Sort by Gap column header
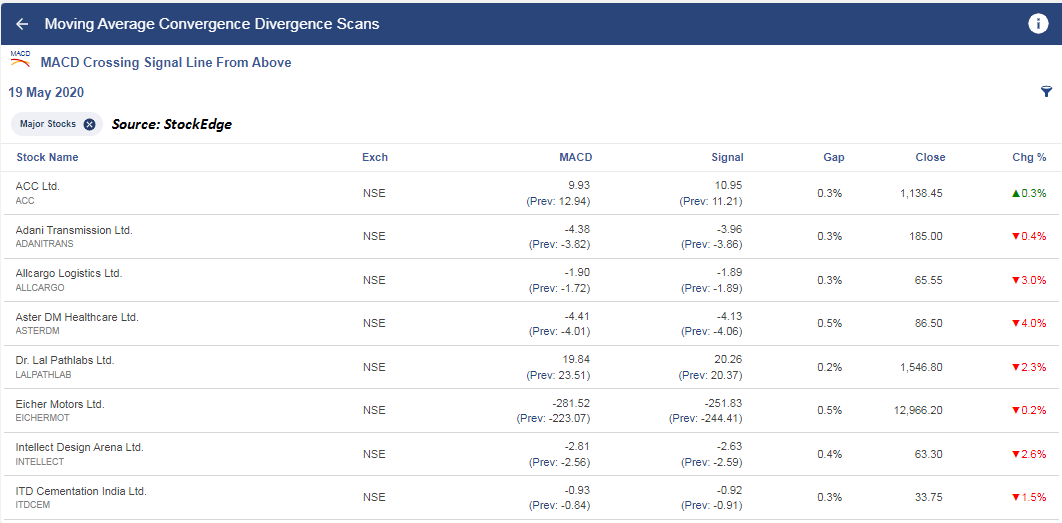This screenshot has width=1062, height=523. [834, 157]
